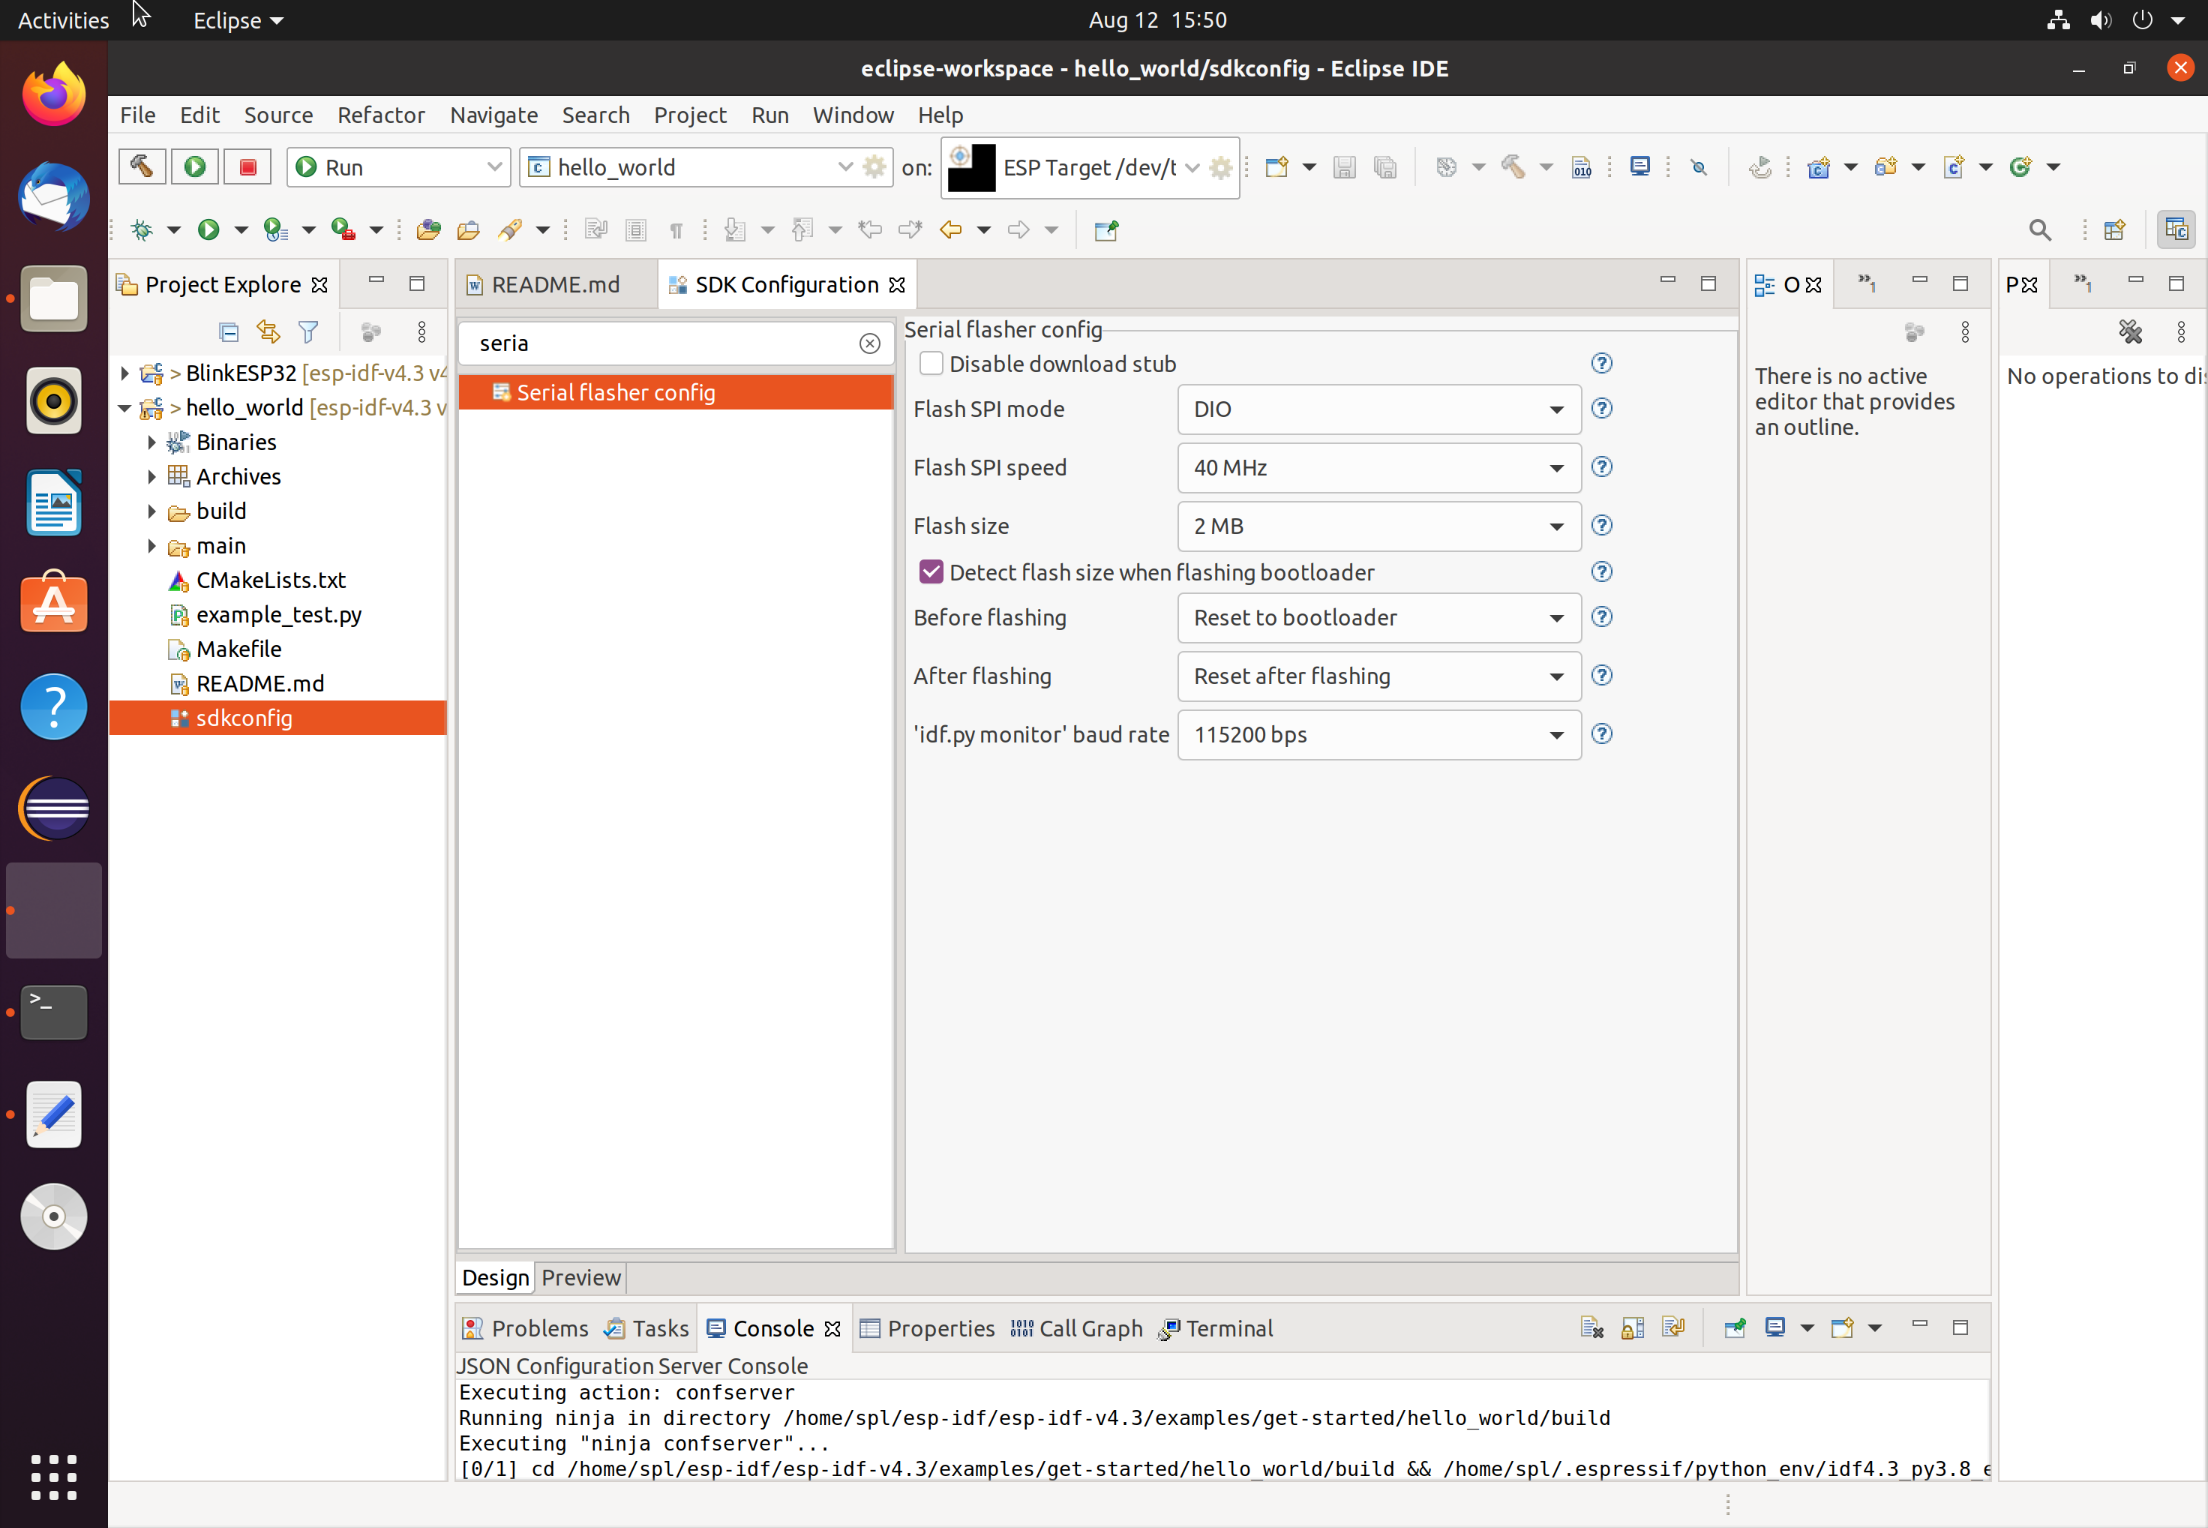The image size is (2208, 1528).
Task: Click the toolbar search magnifier icon
Action: [2040, 230]
